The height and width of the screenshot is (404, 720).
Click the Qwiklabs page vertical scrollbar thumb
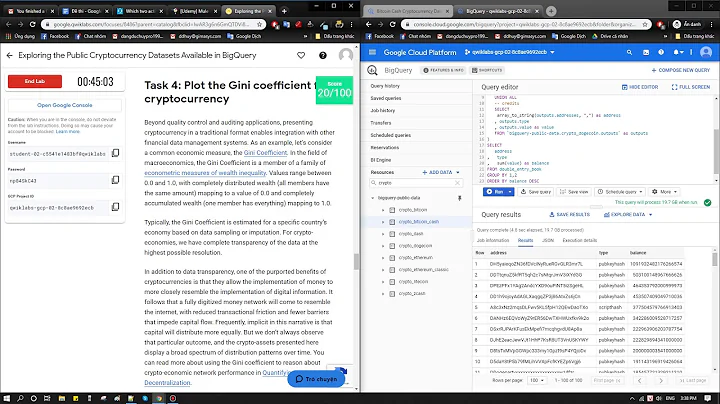(x=356, y=262)
